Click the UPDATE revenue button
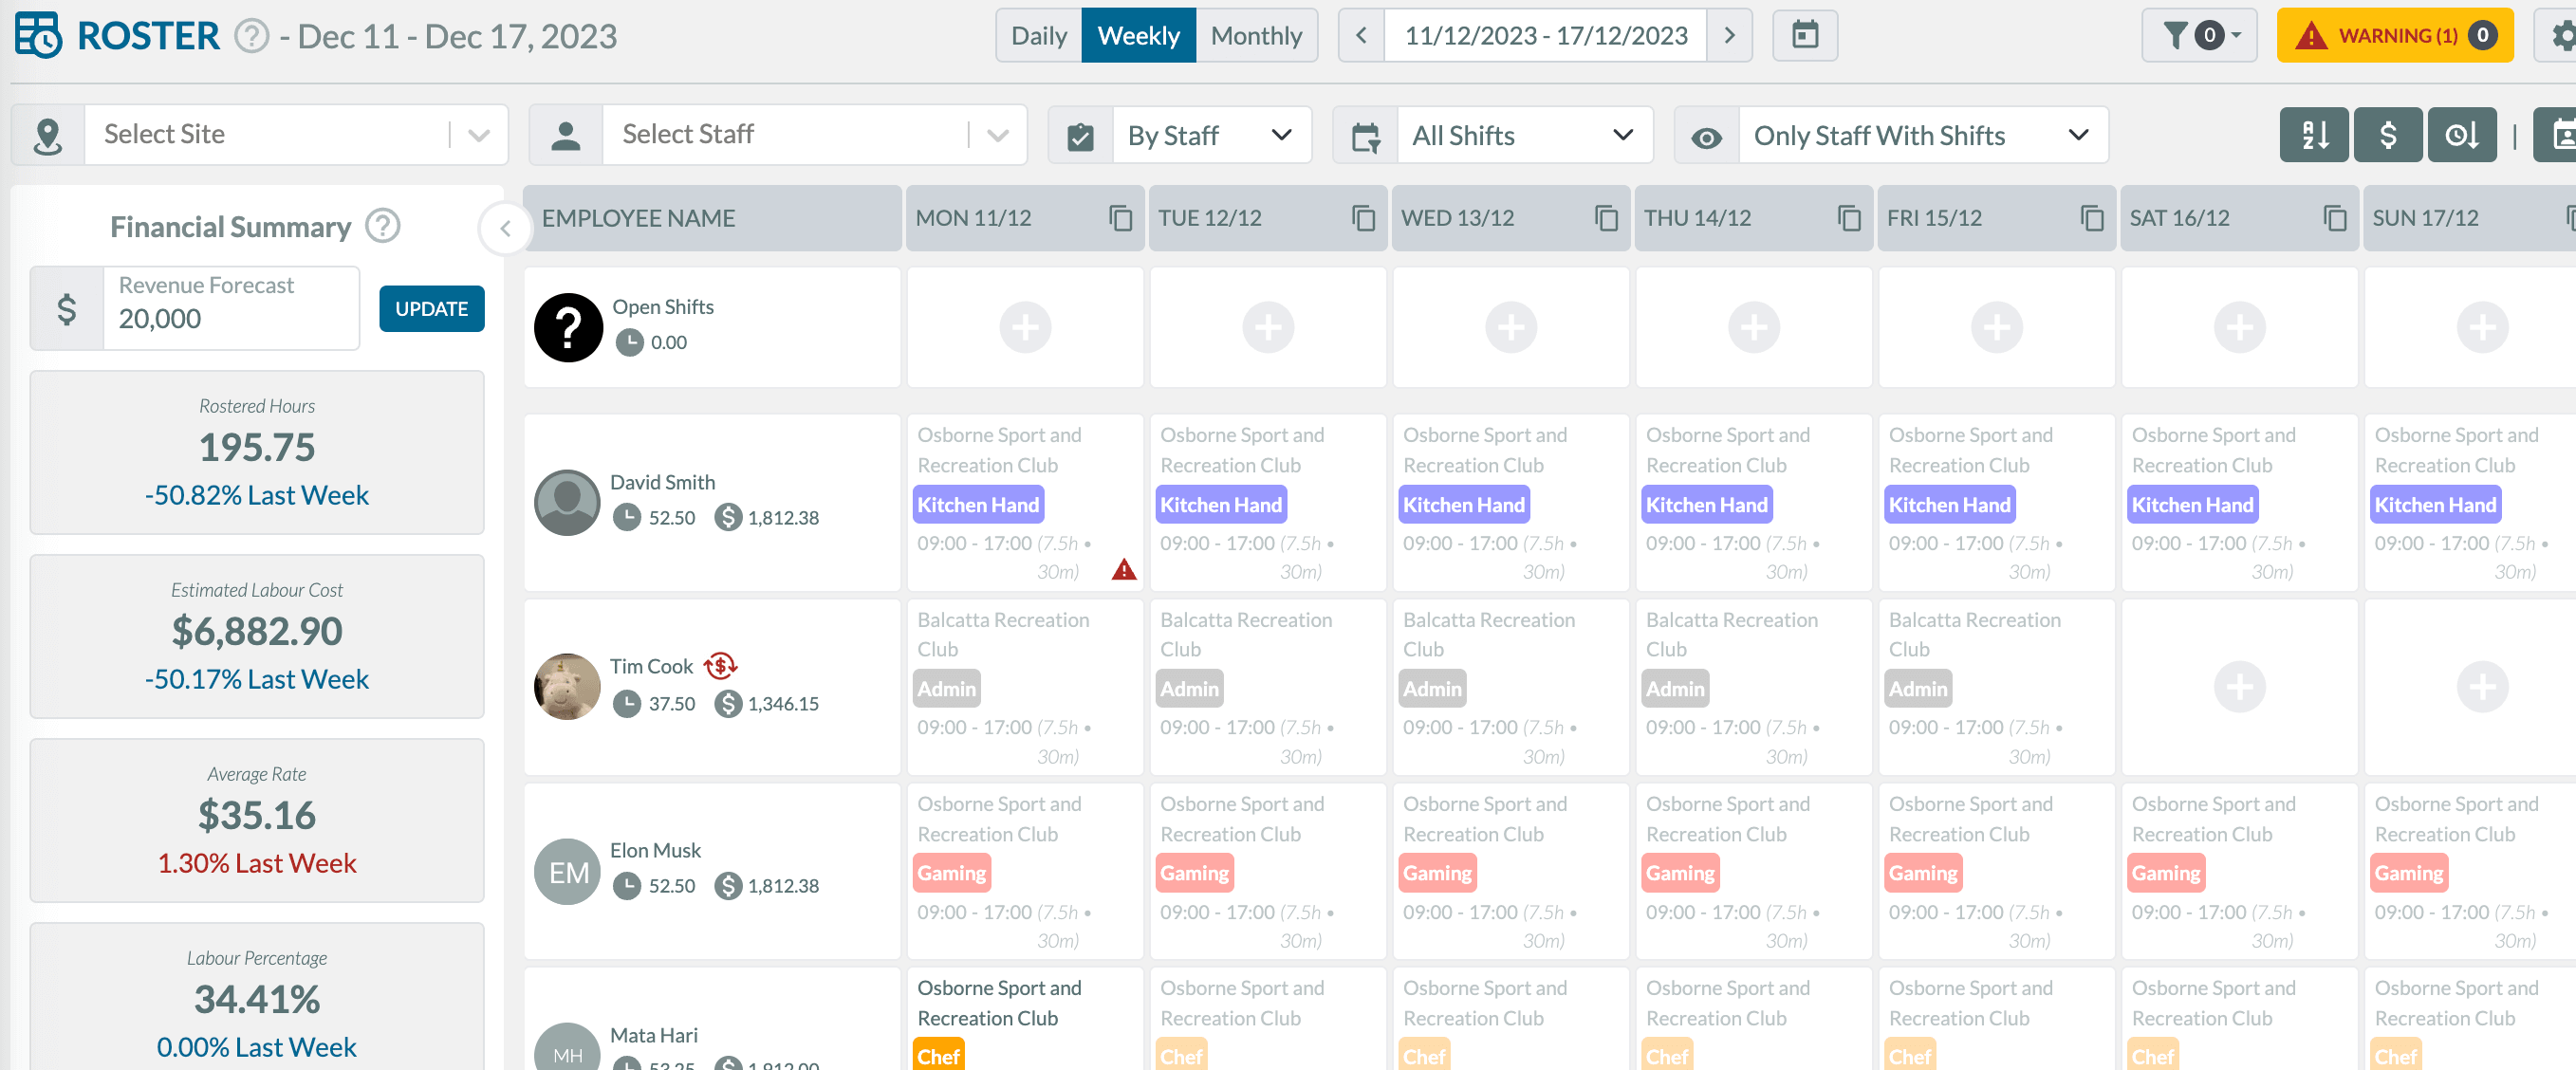The height and width of the screenshot is (1070, 2576). [x=431, y=309]
